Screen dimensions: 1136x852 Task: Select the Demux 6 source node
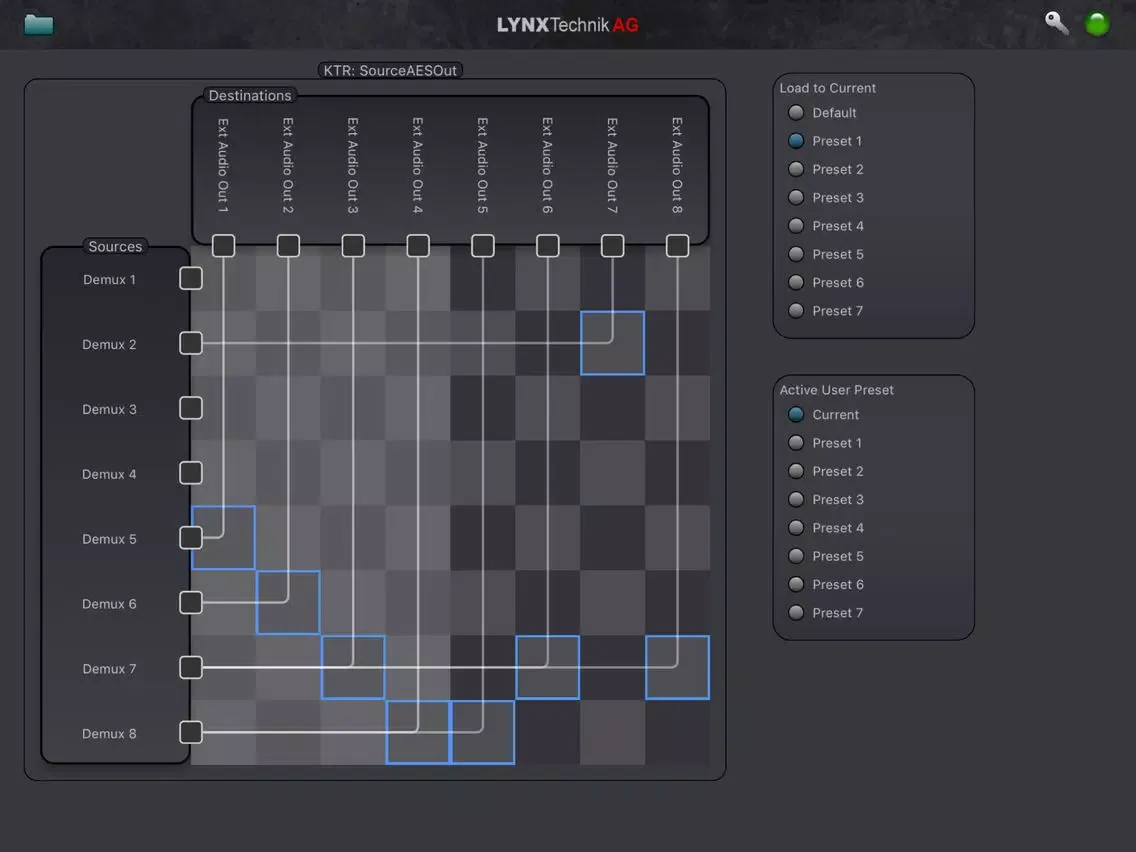click(191, 603)
